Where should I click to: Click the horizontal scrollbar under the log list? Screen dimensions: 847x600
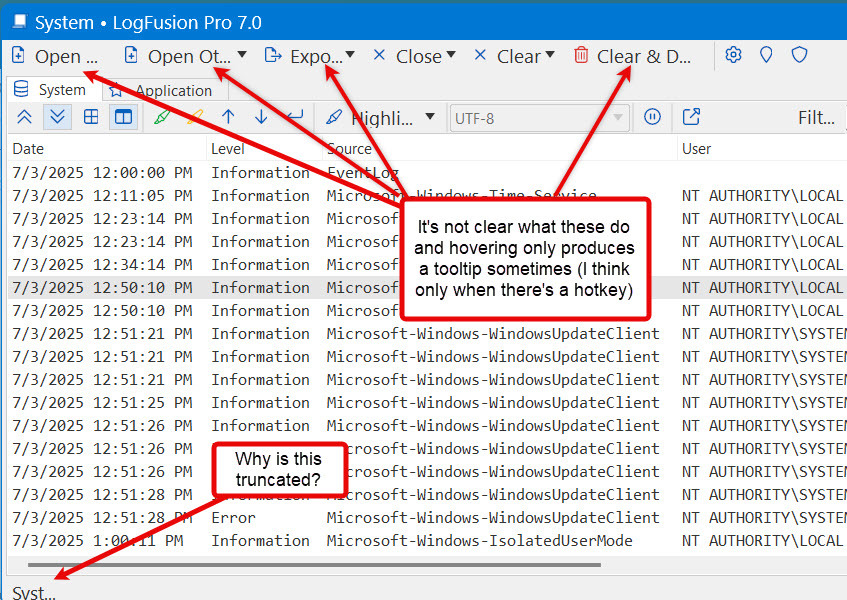point(314,565)
